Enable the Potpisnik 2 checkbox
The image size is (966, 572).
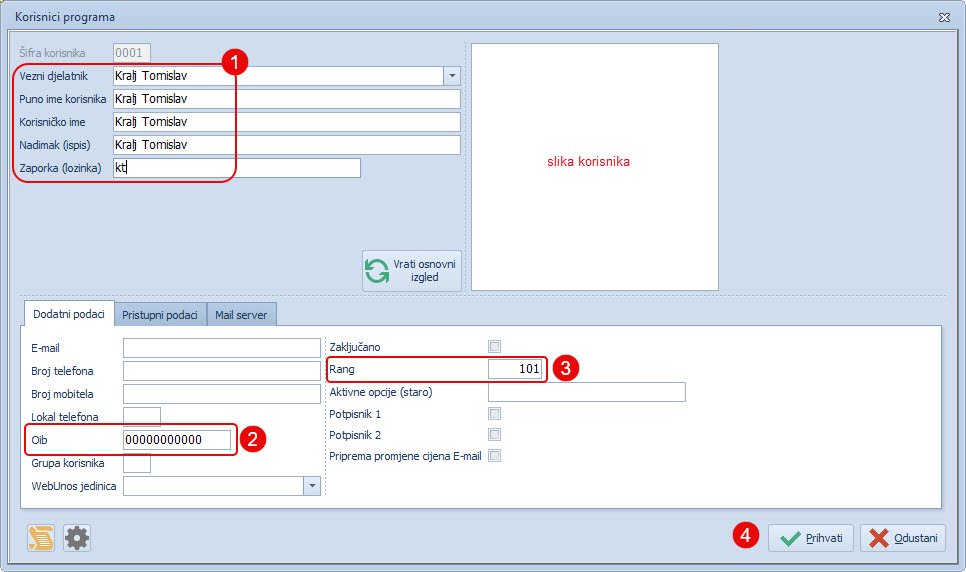[494, 435]
